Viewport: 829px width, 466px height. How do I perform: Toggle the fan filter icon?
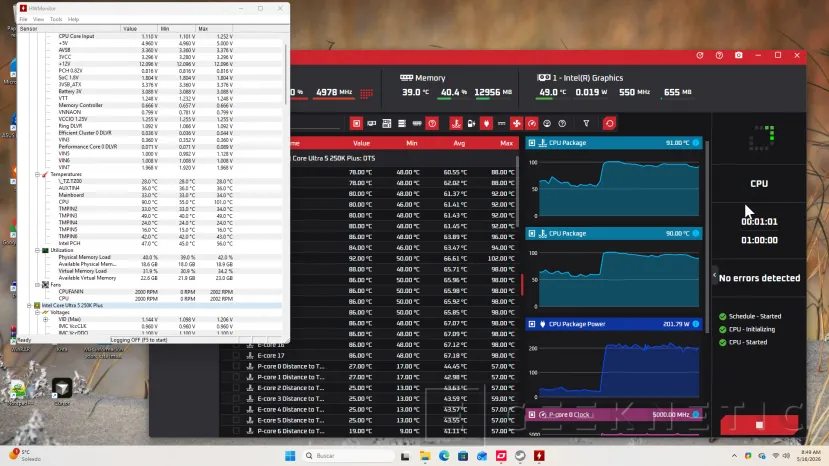pyautogui.click(x=517, y=123)
